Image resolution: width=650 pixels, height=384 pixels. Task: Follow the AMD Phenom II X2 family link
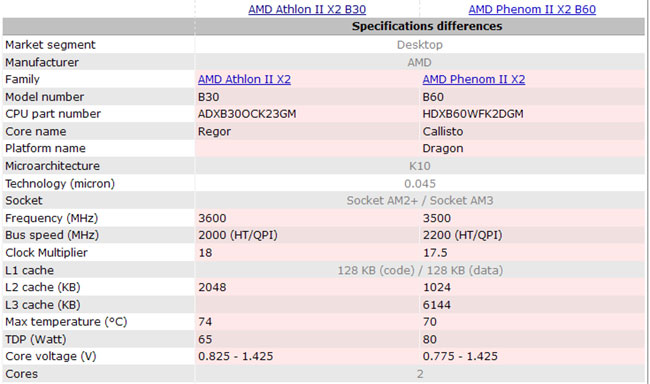[x=474, y=79]
